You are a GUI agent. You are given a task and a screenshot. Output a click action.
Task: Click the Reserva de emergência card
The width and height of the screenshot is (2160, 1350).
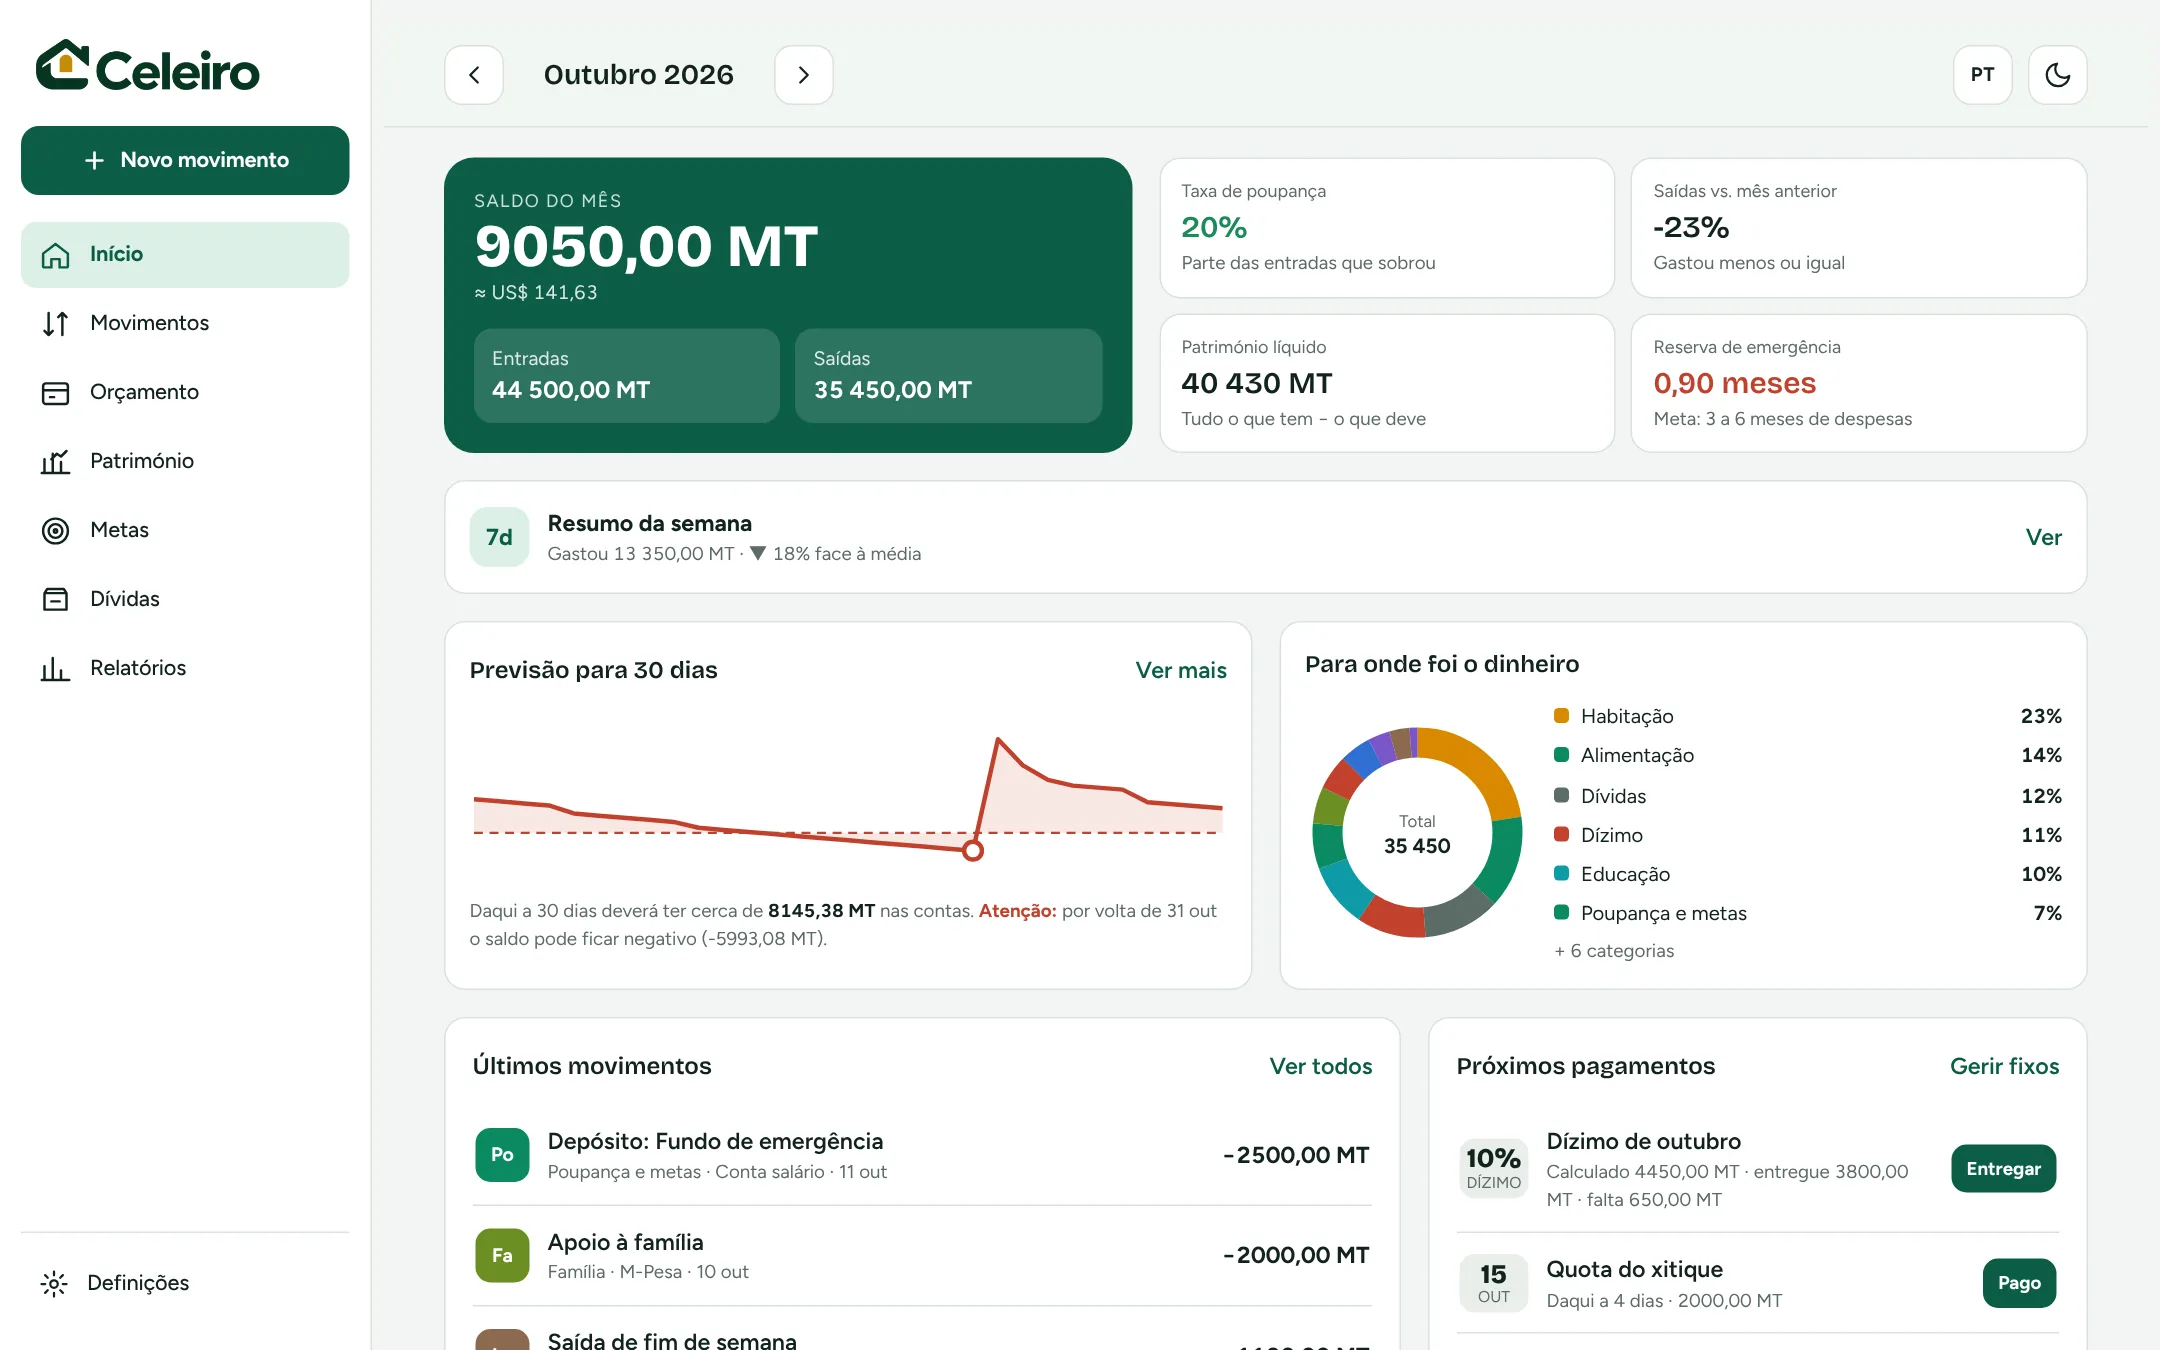point(1858,383)
